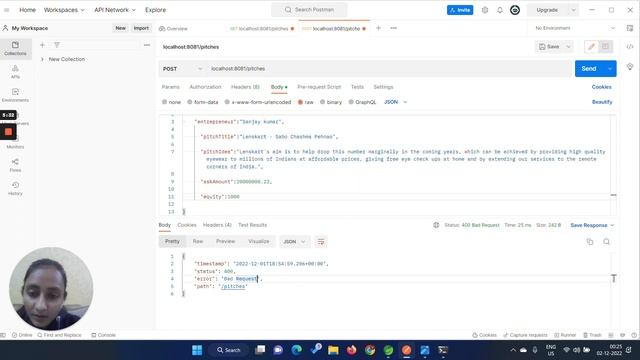Open Save Response dropdown
The height and width of the screenshot is (360, 640).
[592, 225]
